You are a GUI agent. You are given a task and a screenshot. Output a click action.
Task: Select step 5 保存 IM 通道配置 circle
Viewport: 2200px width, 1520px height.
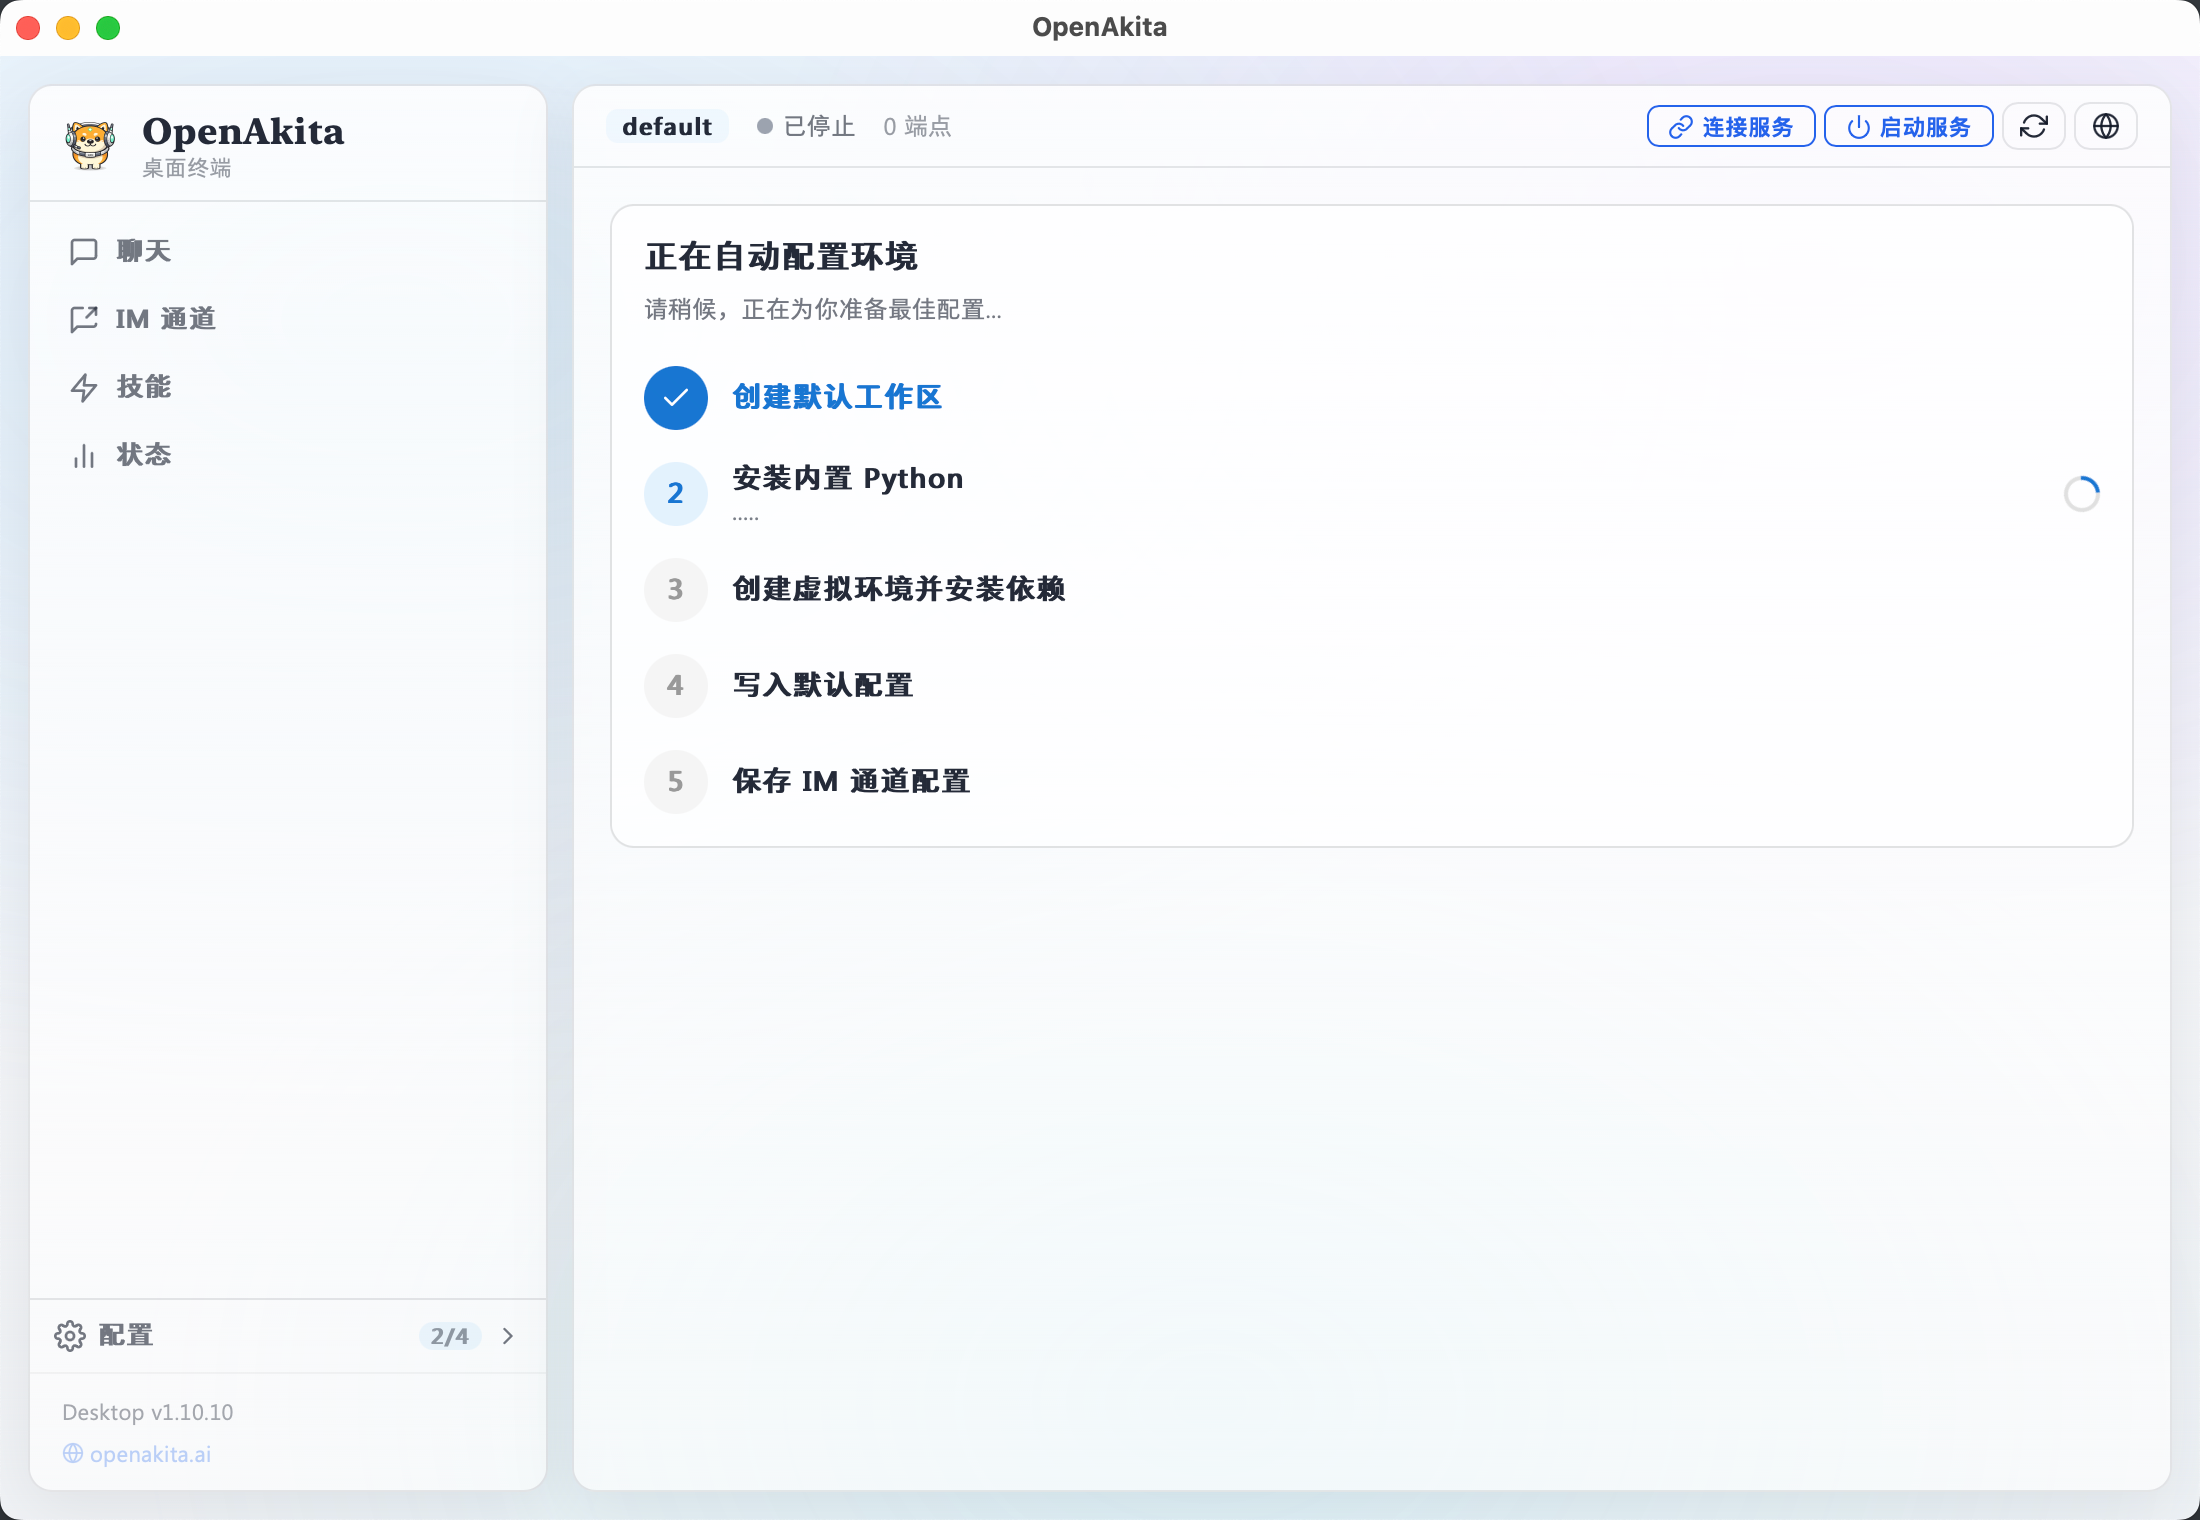click(x=675, y=781)
